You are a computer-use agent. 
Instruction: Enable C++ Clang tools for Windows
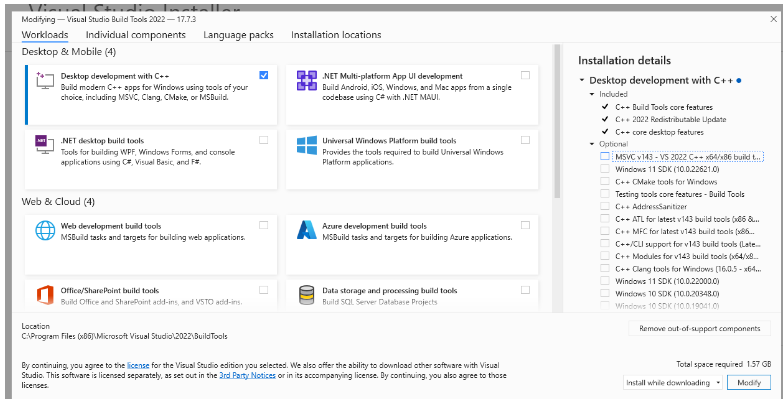pos(605,268)
